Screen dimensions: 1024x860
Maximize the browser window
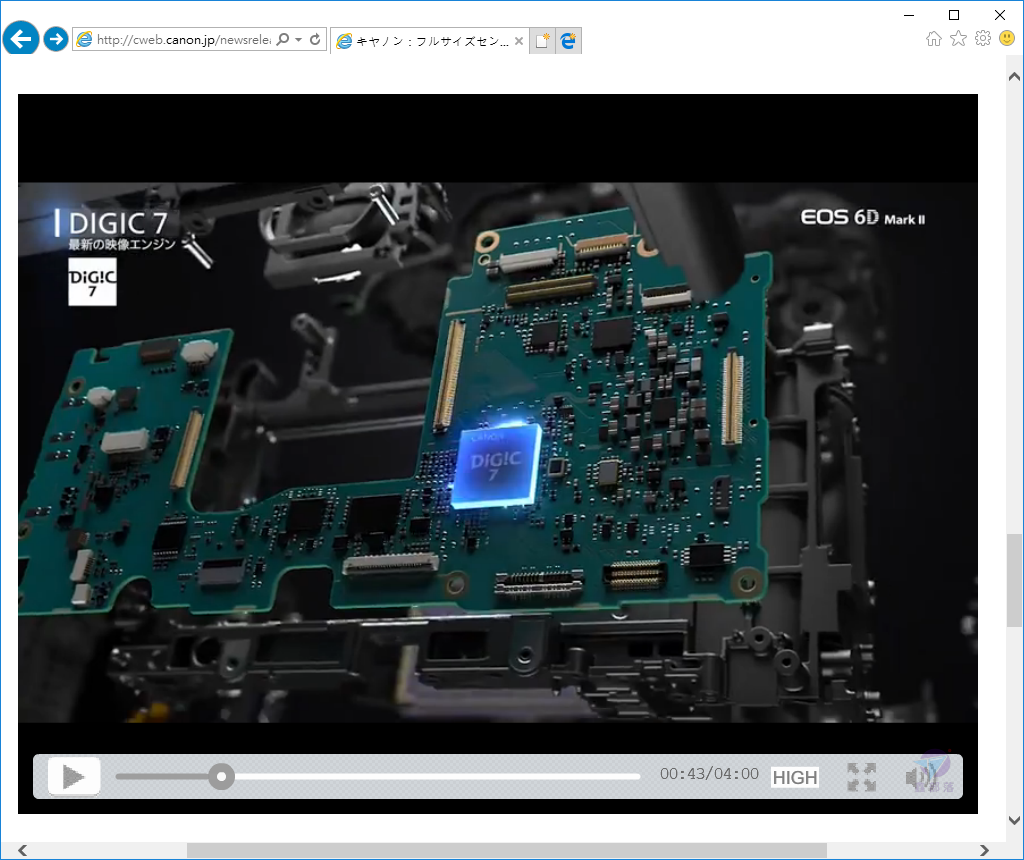954,15
